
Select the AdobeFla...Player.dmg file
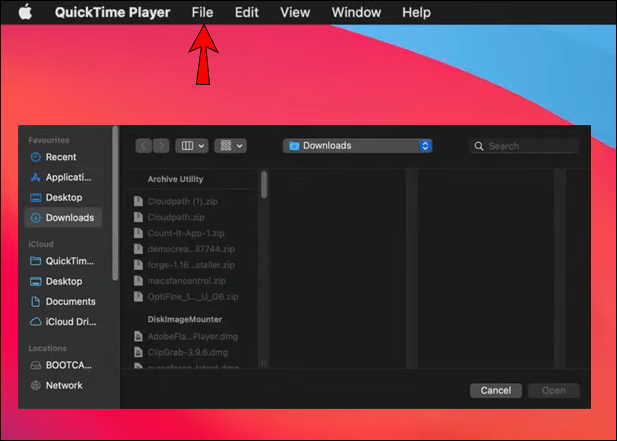pyautogui.click(x=194, y=337)
